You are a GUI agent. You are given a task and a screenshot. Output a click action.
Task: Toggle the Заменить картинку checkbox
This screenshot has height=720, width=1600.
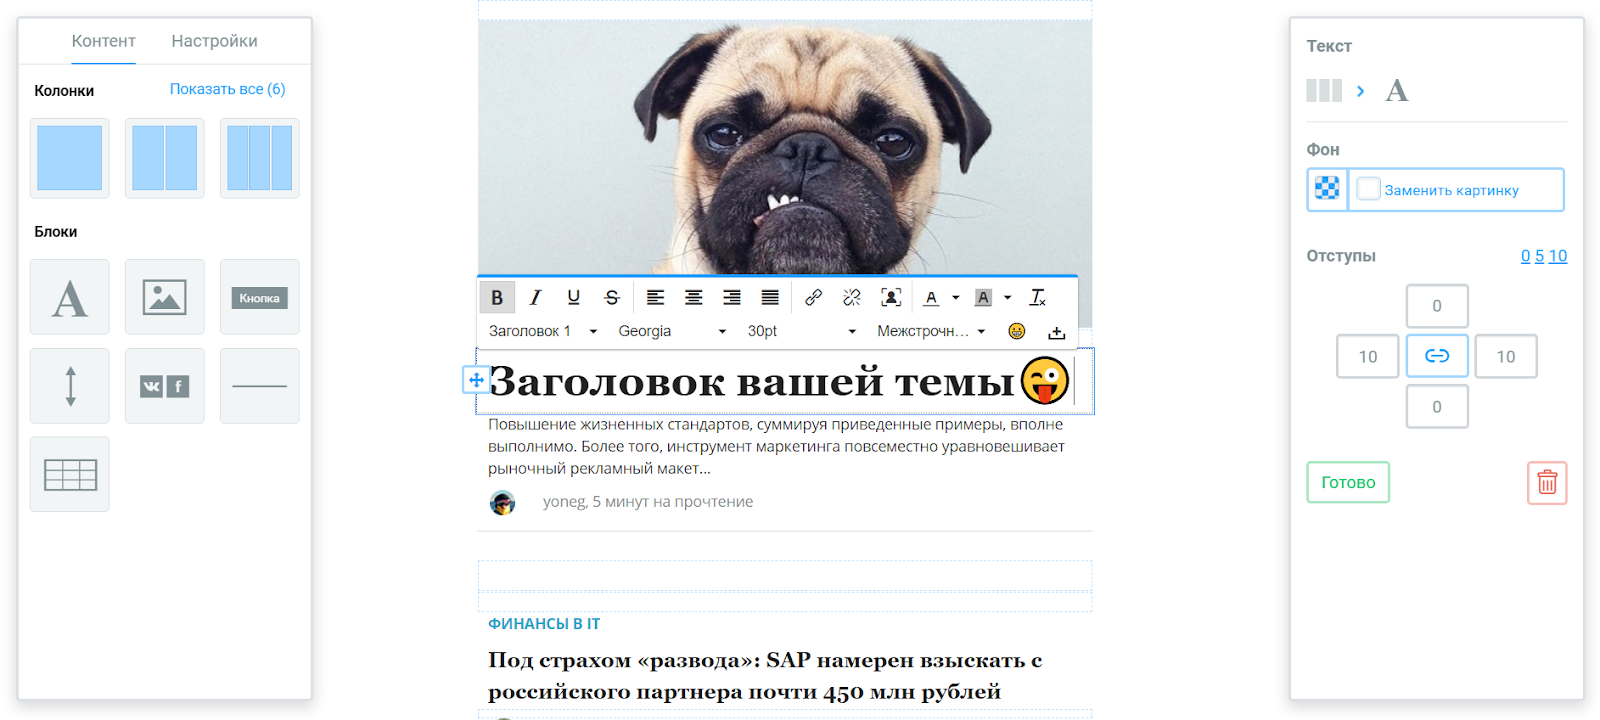point(1368,189)
